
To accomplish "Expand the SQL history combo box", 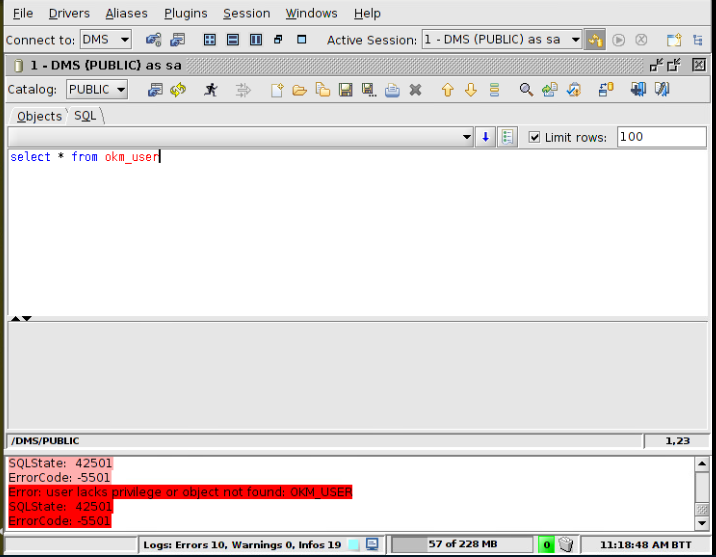I will pos(466,137).
